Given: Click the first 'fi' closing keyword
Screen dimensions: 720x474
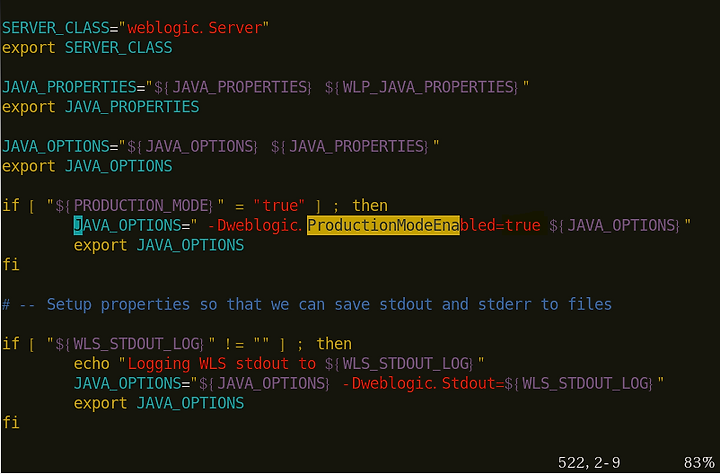Looking at the screenshot, I should click(x=11, y=265).
